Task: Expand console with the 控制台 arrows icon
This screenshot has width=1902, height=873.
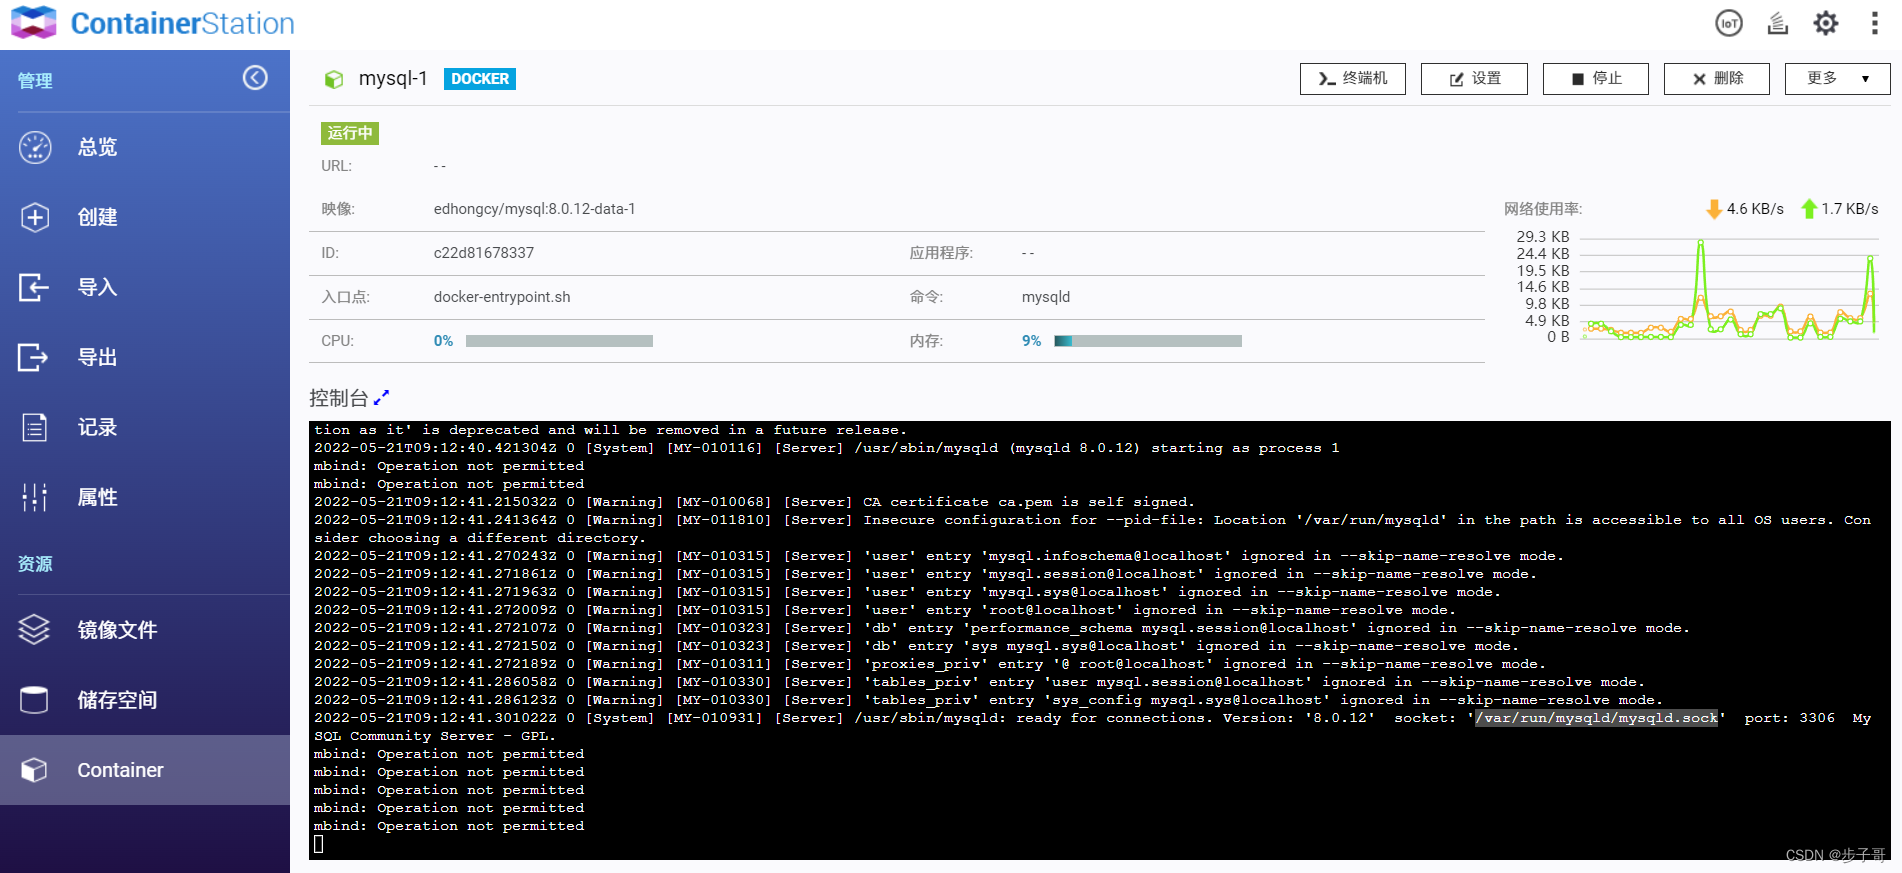Action: click(x=381, y=398)
